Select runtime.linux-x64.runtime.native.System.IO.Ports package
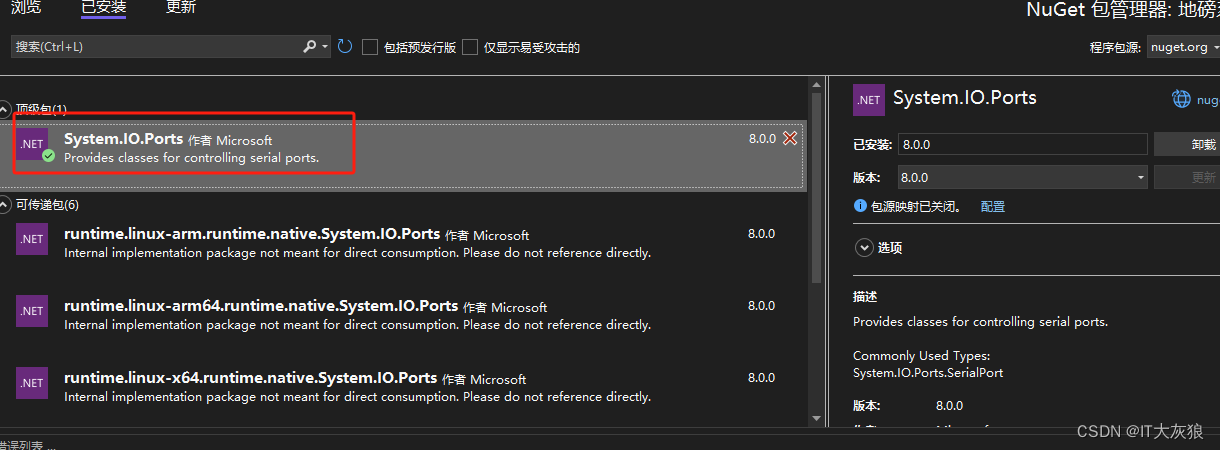The width and height of the screenshot is (1220, 450). coord(250,378)
